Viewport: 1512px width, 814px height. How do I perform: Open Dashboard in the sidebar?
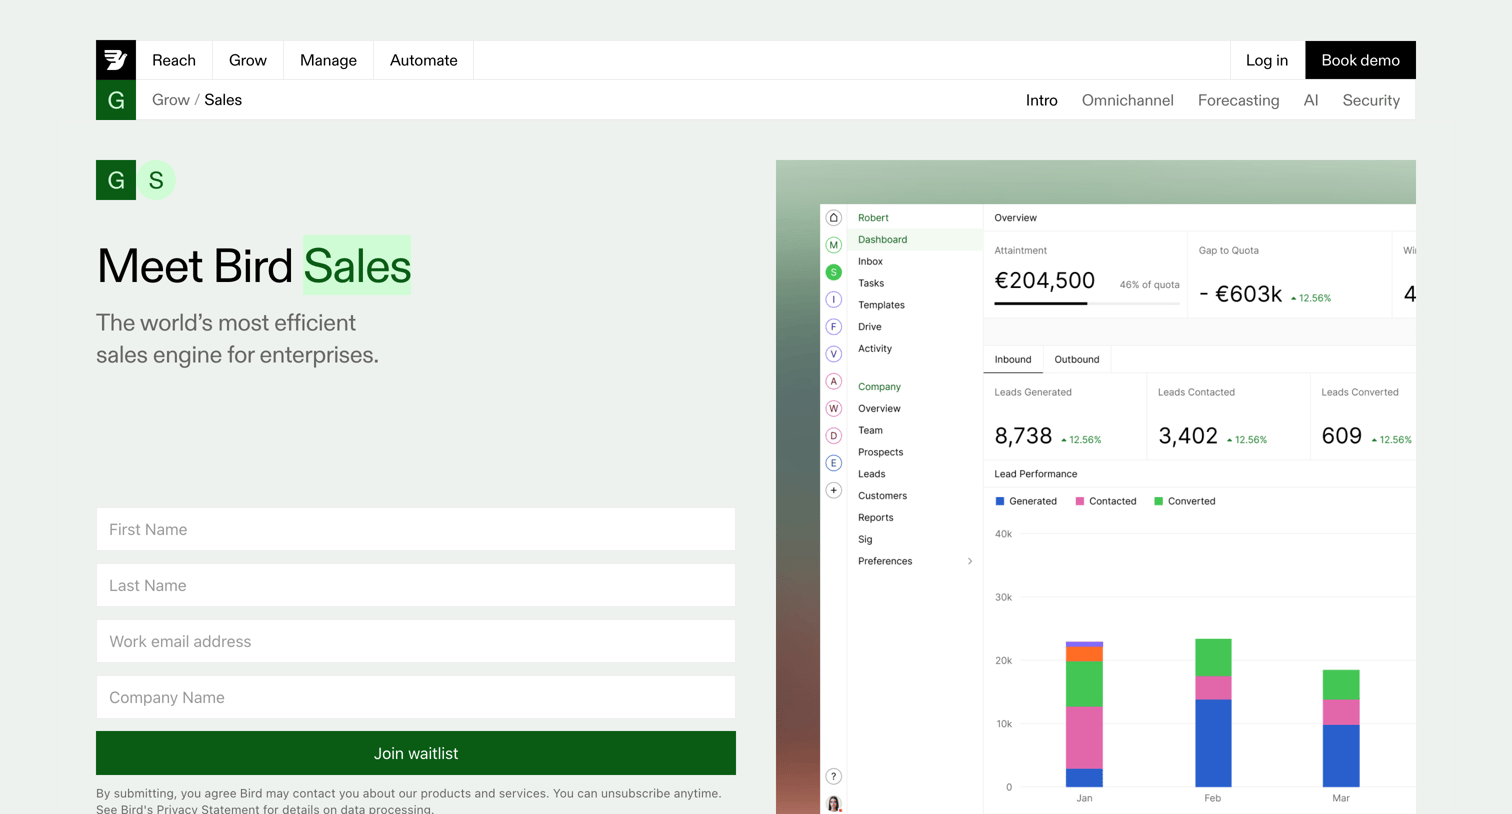(914, 239)
